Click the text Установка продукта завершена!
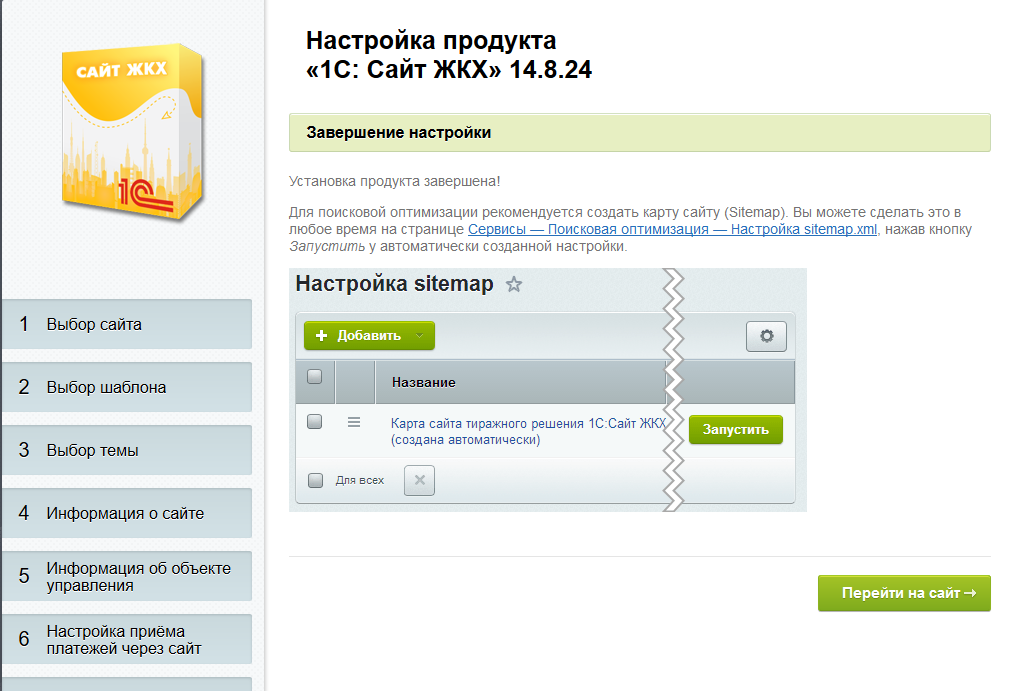 pyautogui.click(x=395, y=181)
